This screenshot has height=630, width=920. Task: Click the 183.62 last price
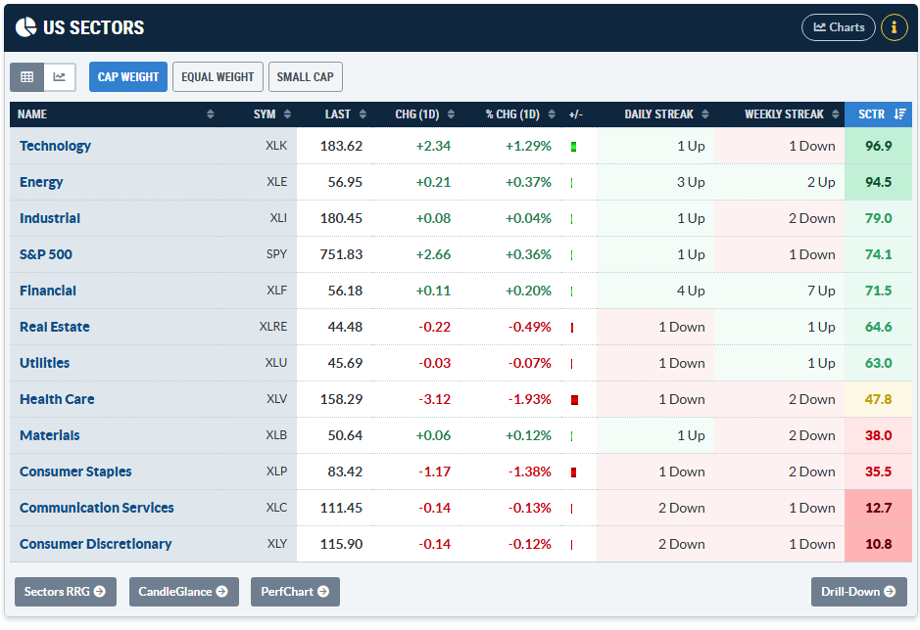(x=341, y=146)
